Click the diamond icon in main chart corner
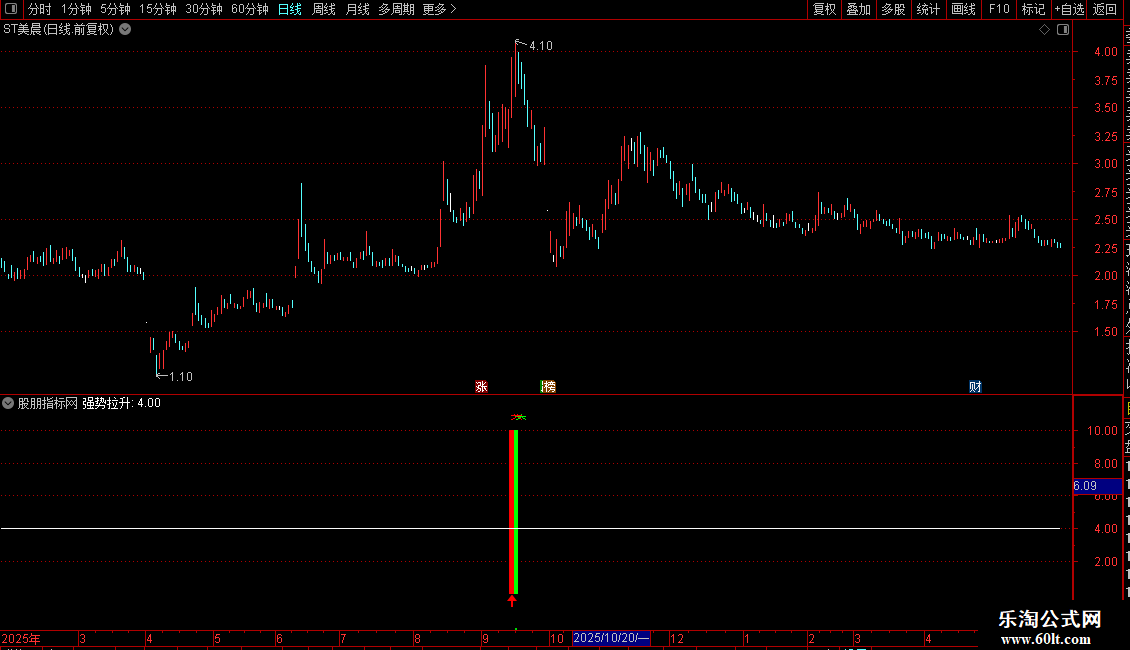This screenshot has width=1130, height=650. pos(1044,30)
